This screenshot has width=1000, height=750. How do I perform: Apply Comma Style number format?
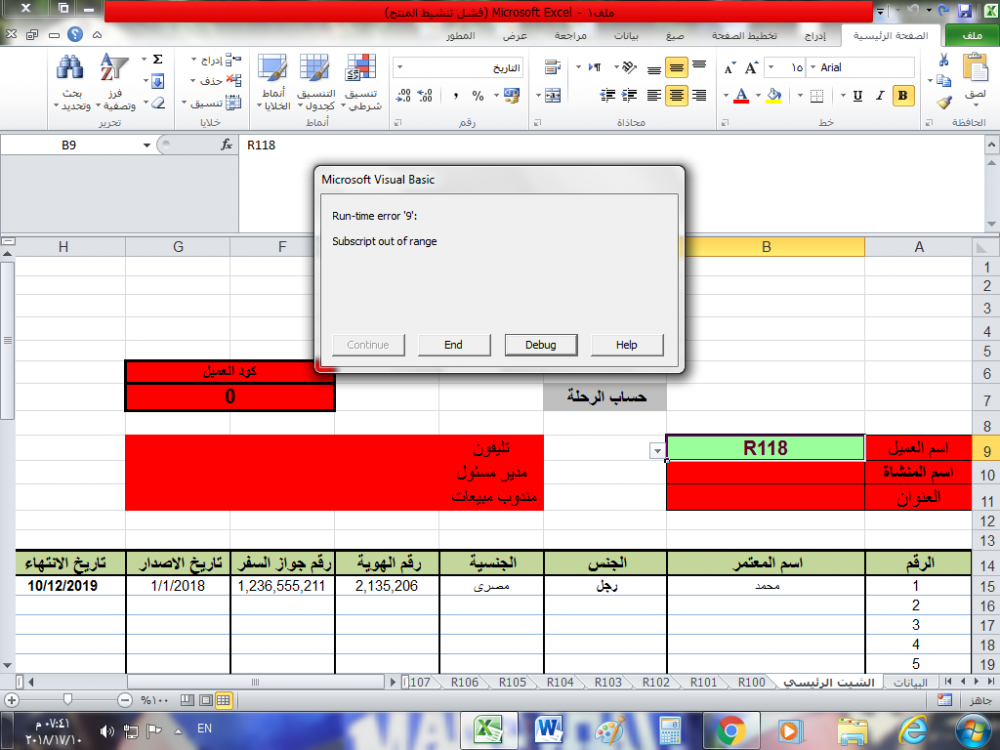455,96
